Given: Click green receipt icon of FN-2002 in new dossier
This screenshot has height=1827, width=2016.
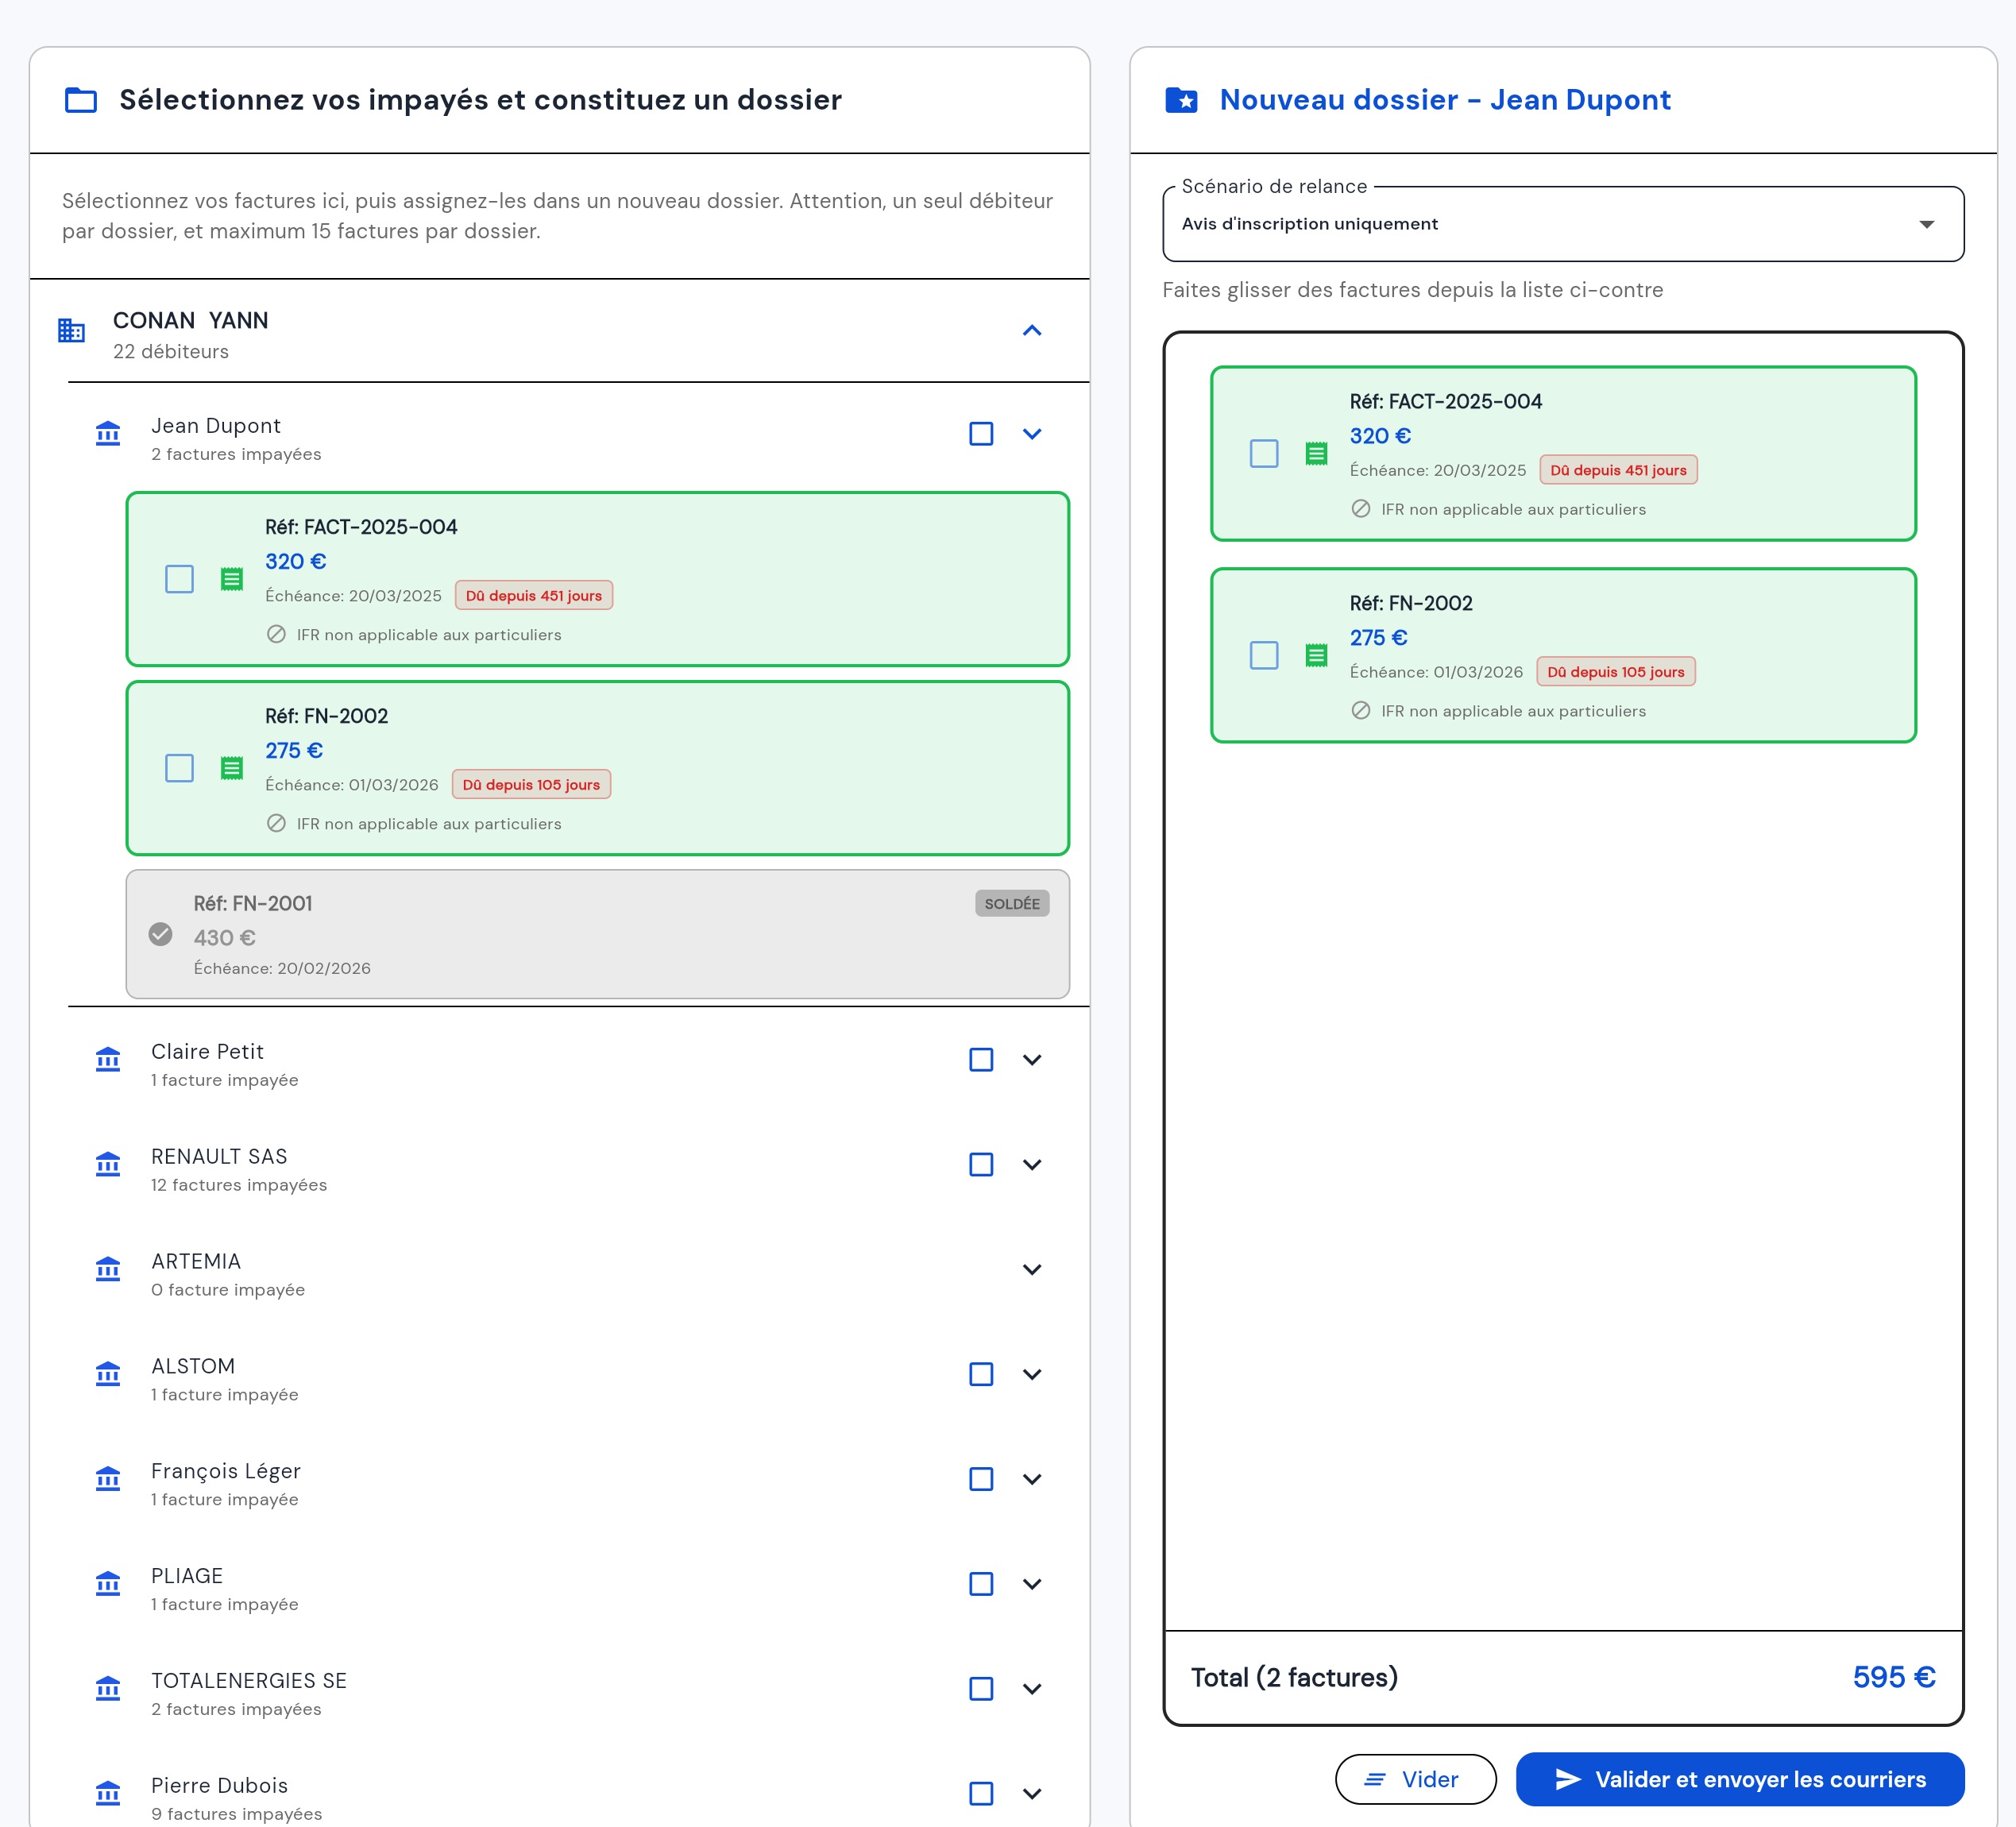Looking at the screenshot, I should [x=1317, y=656].
